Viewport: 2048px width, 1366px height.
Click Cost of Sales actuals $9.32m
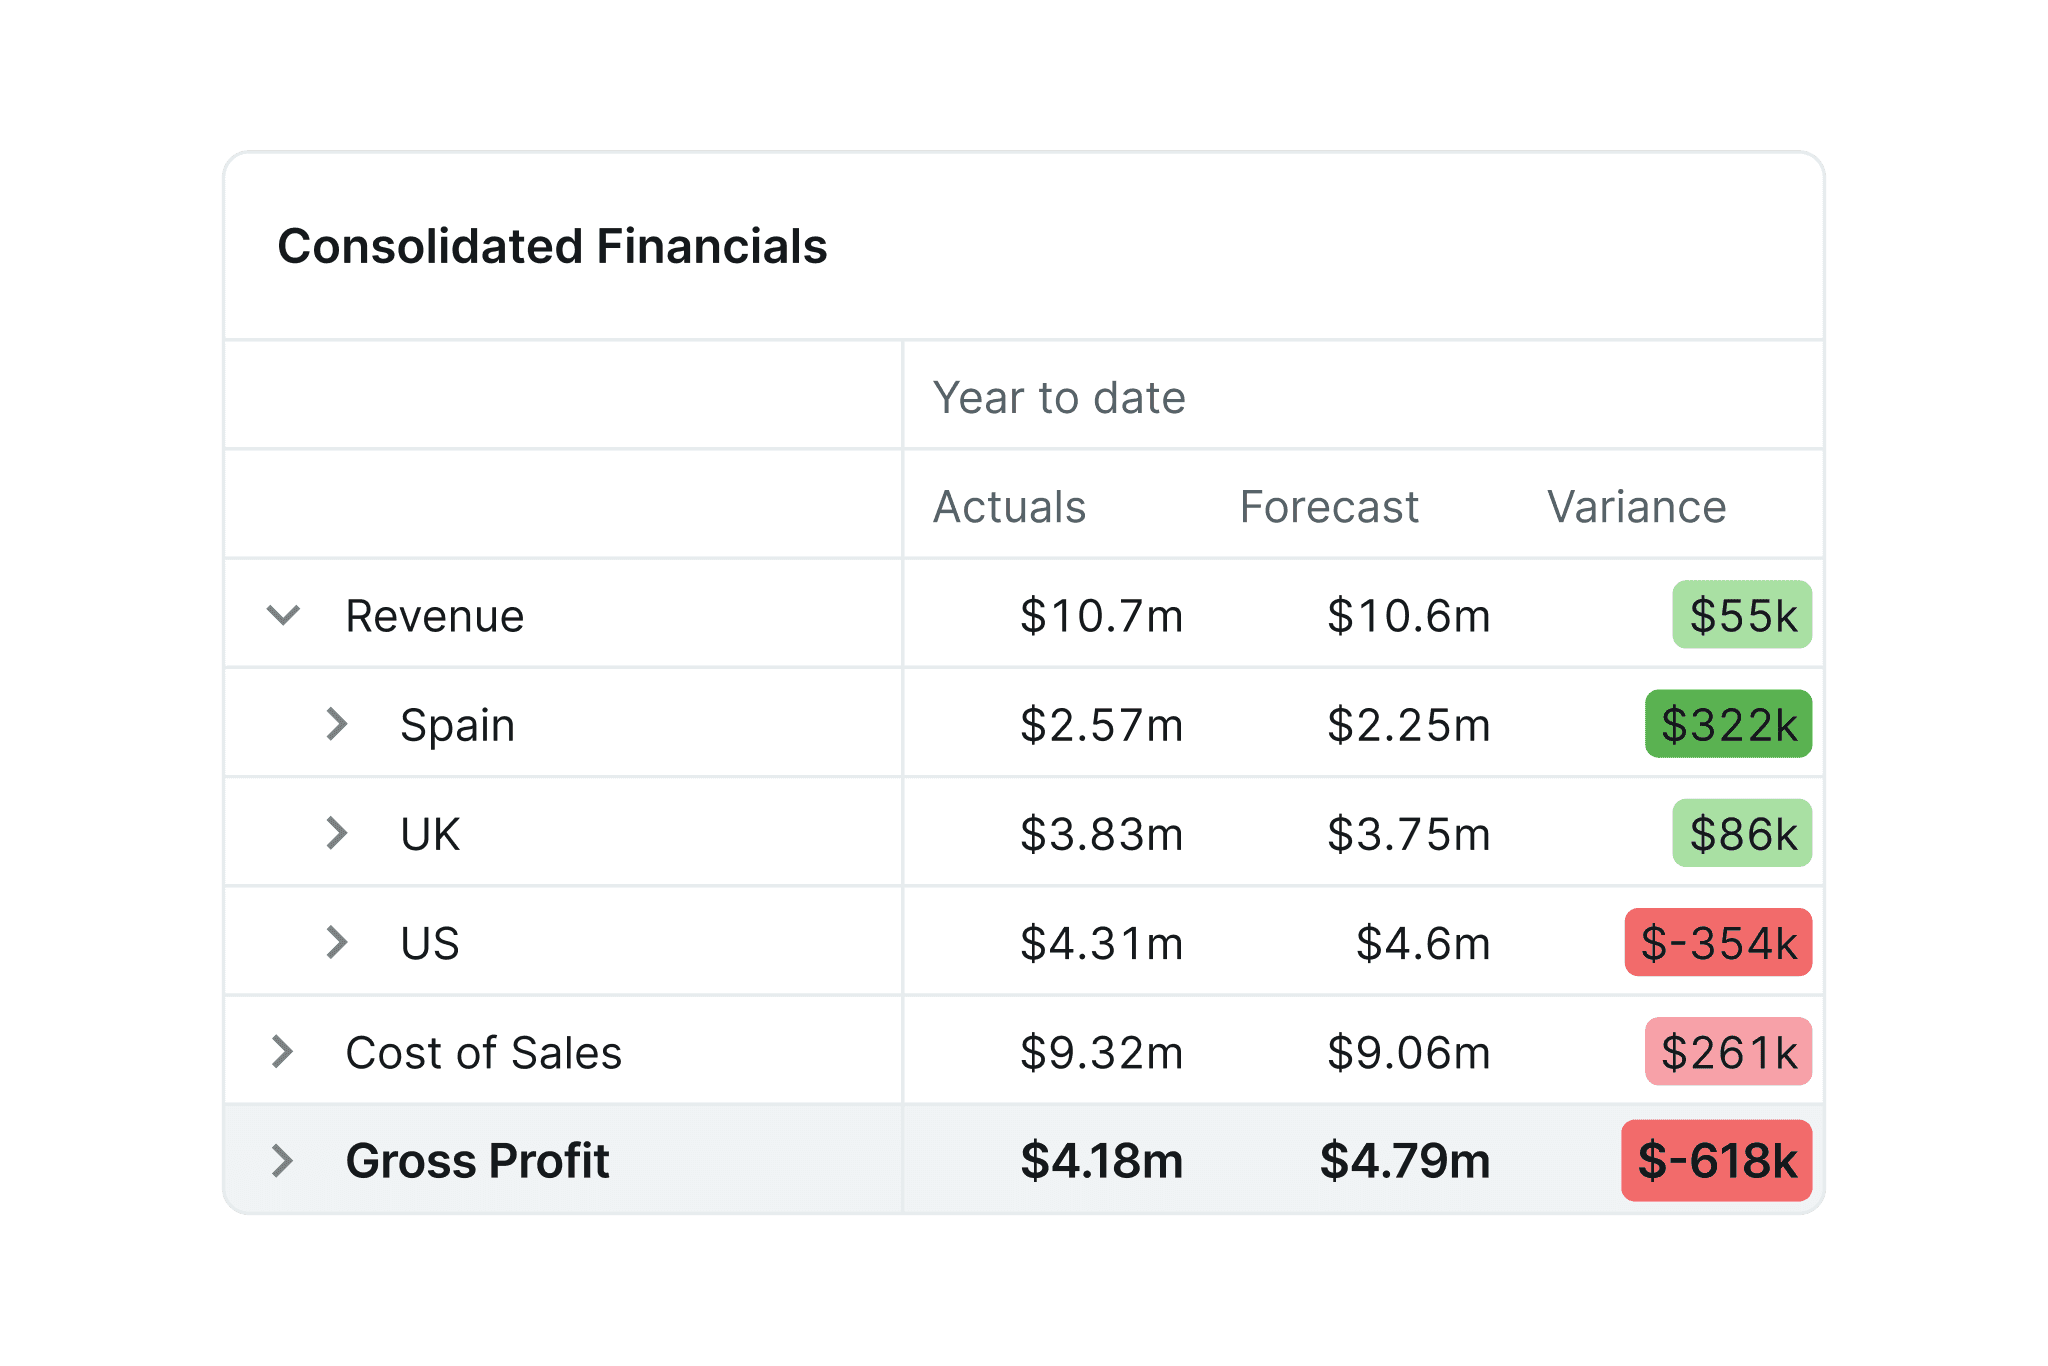pos(1101,1052)
